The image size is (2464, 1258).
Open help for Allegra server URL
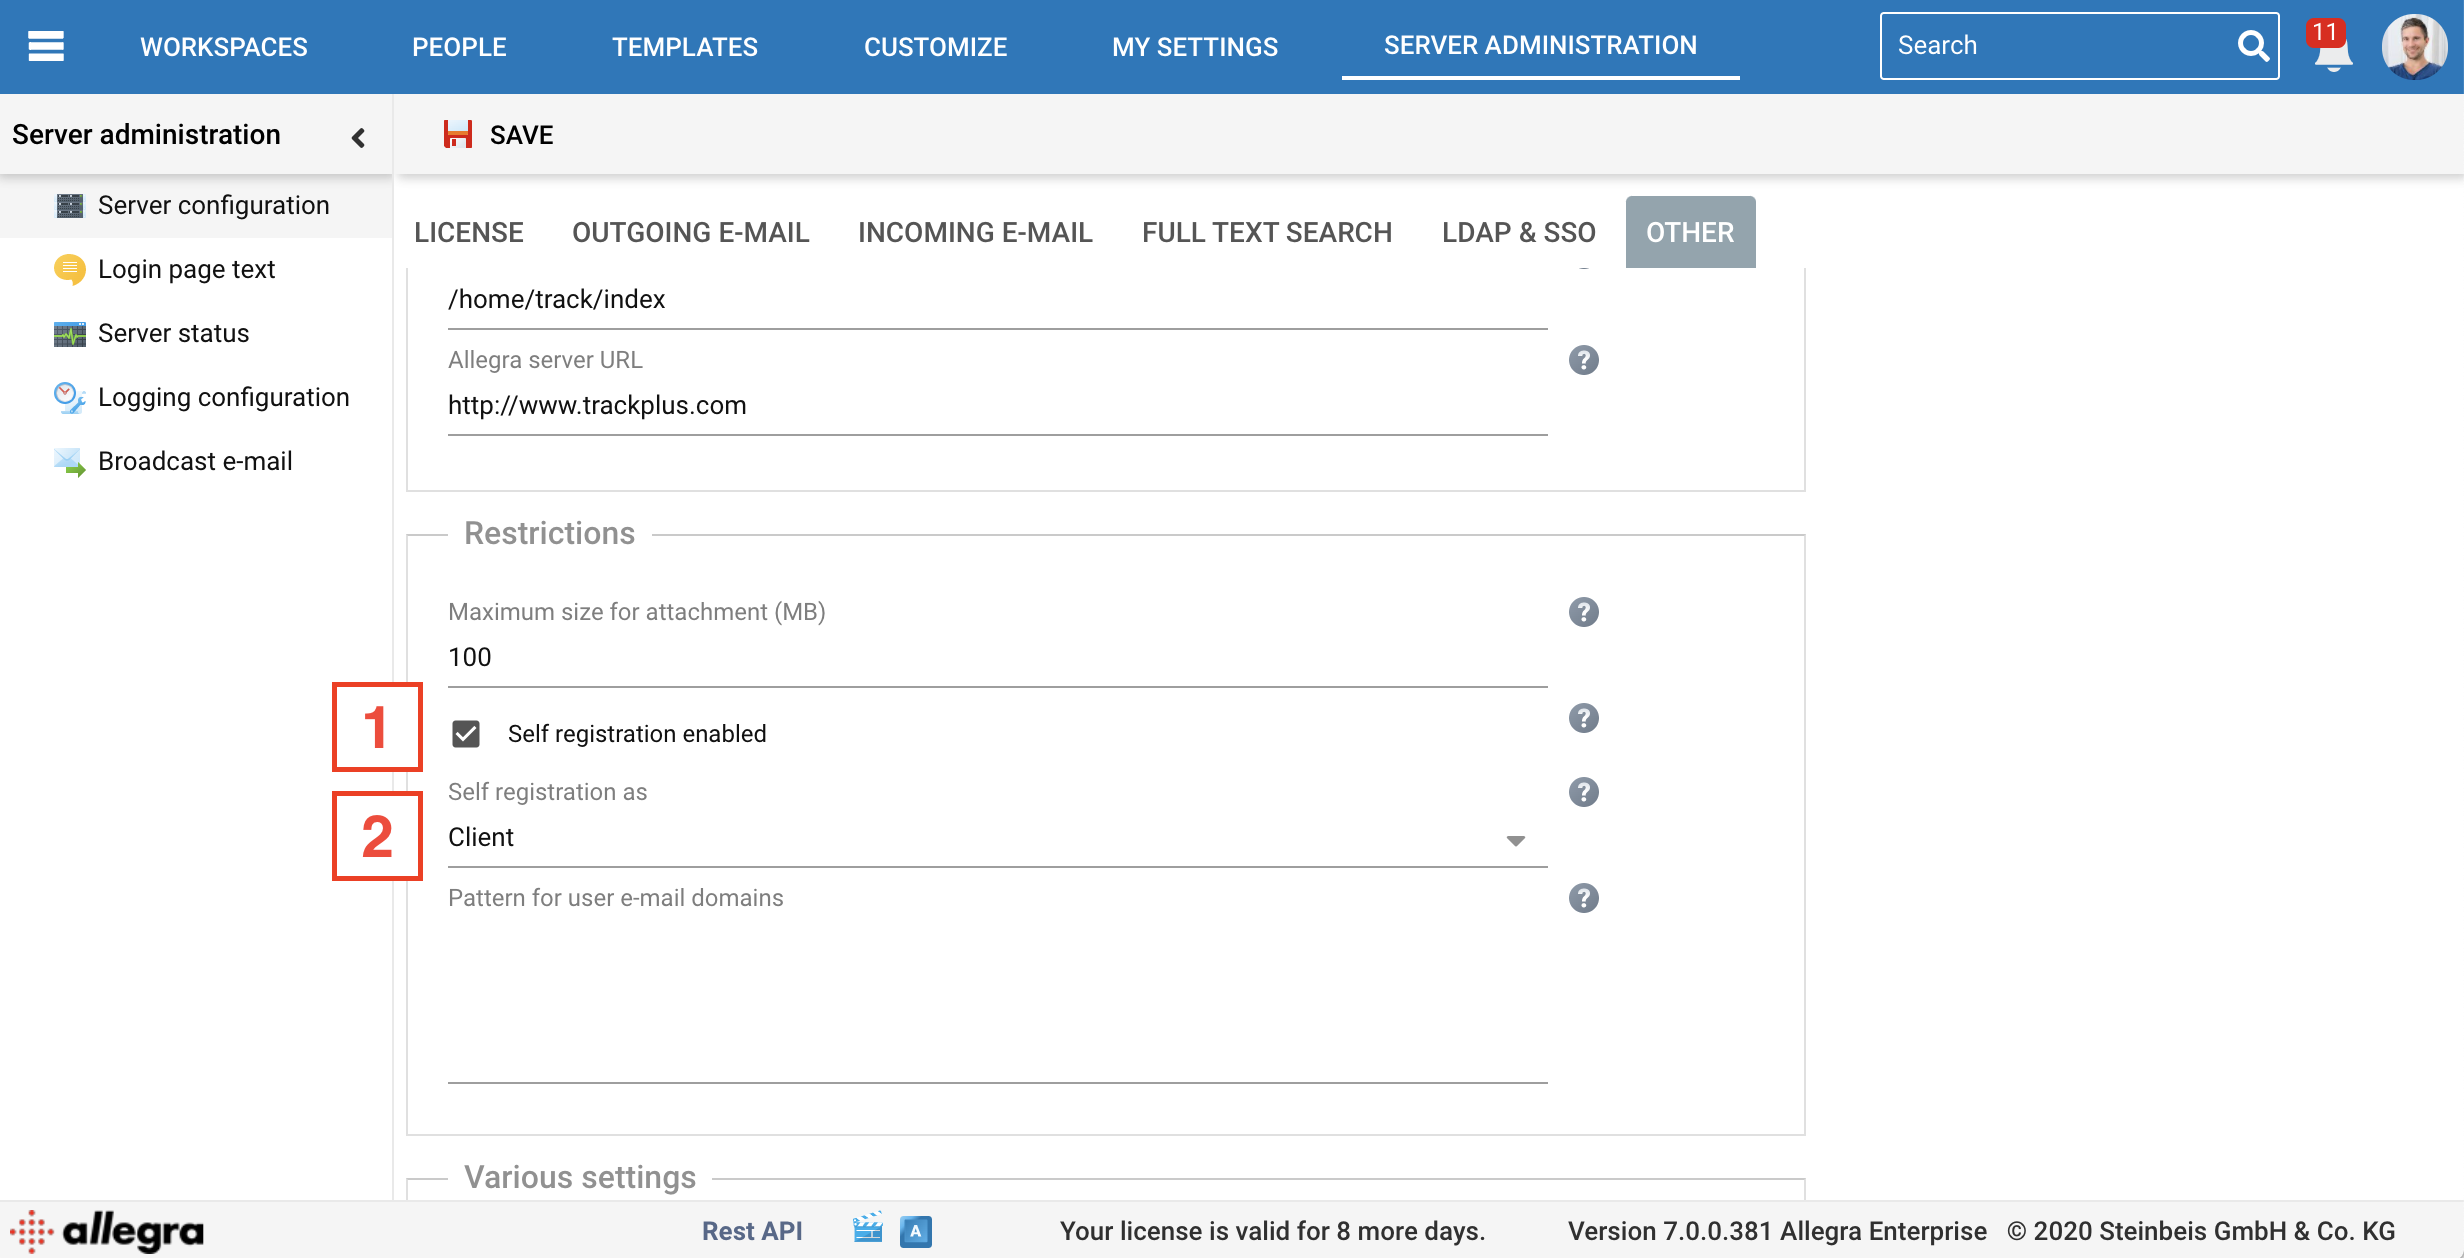click(x=1583, y=360)
